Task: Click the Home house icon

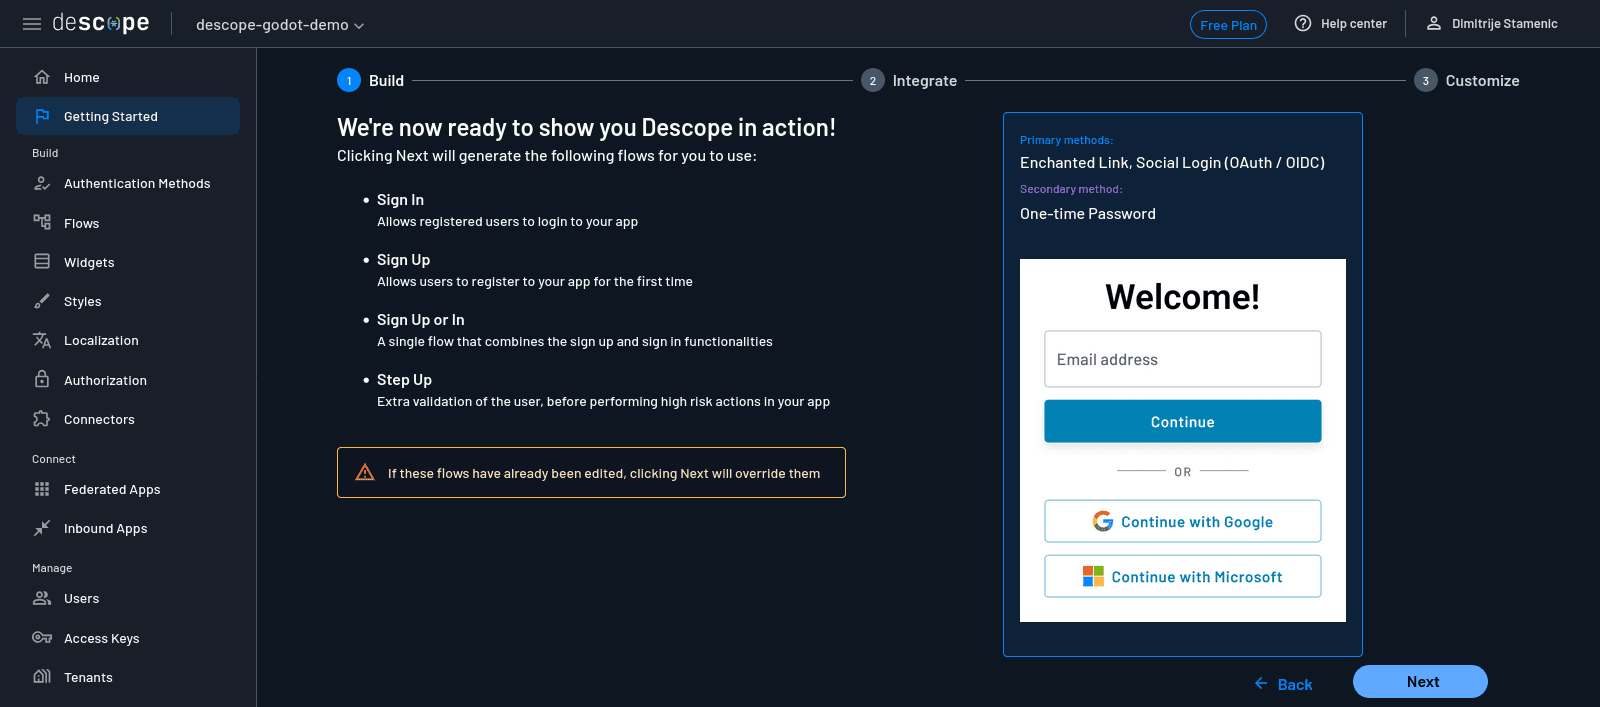Action: [42, 77]
